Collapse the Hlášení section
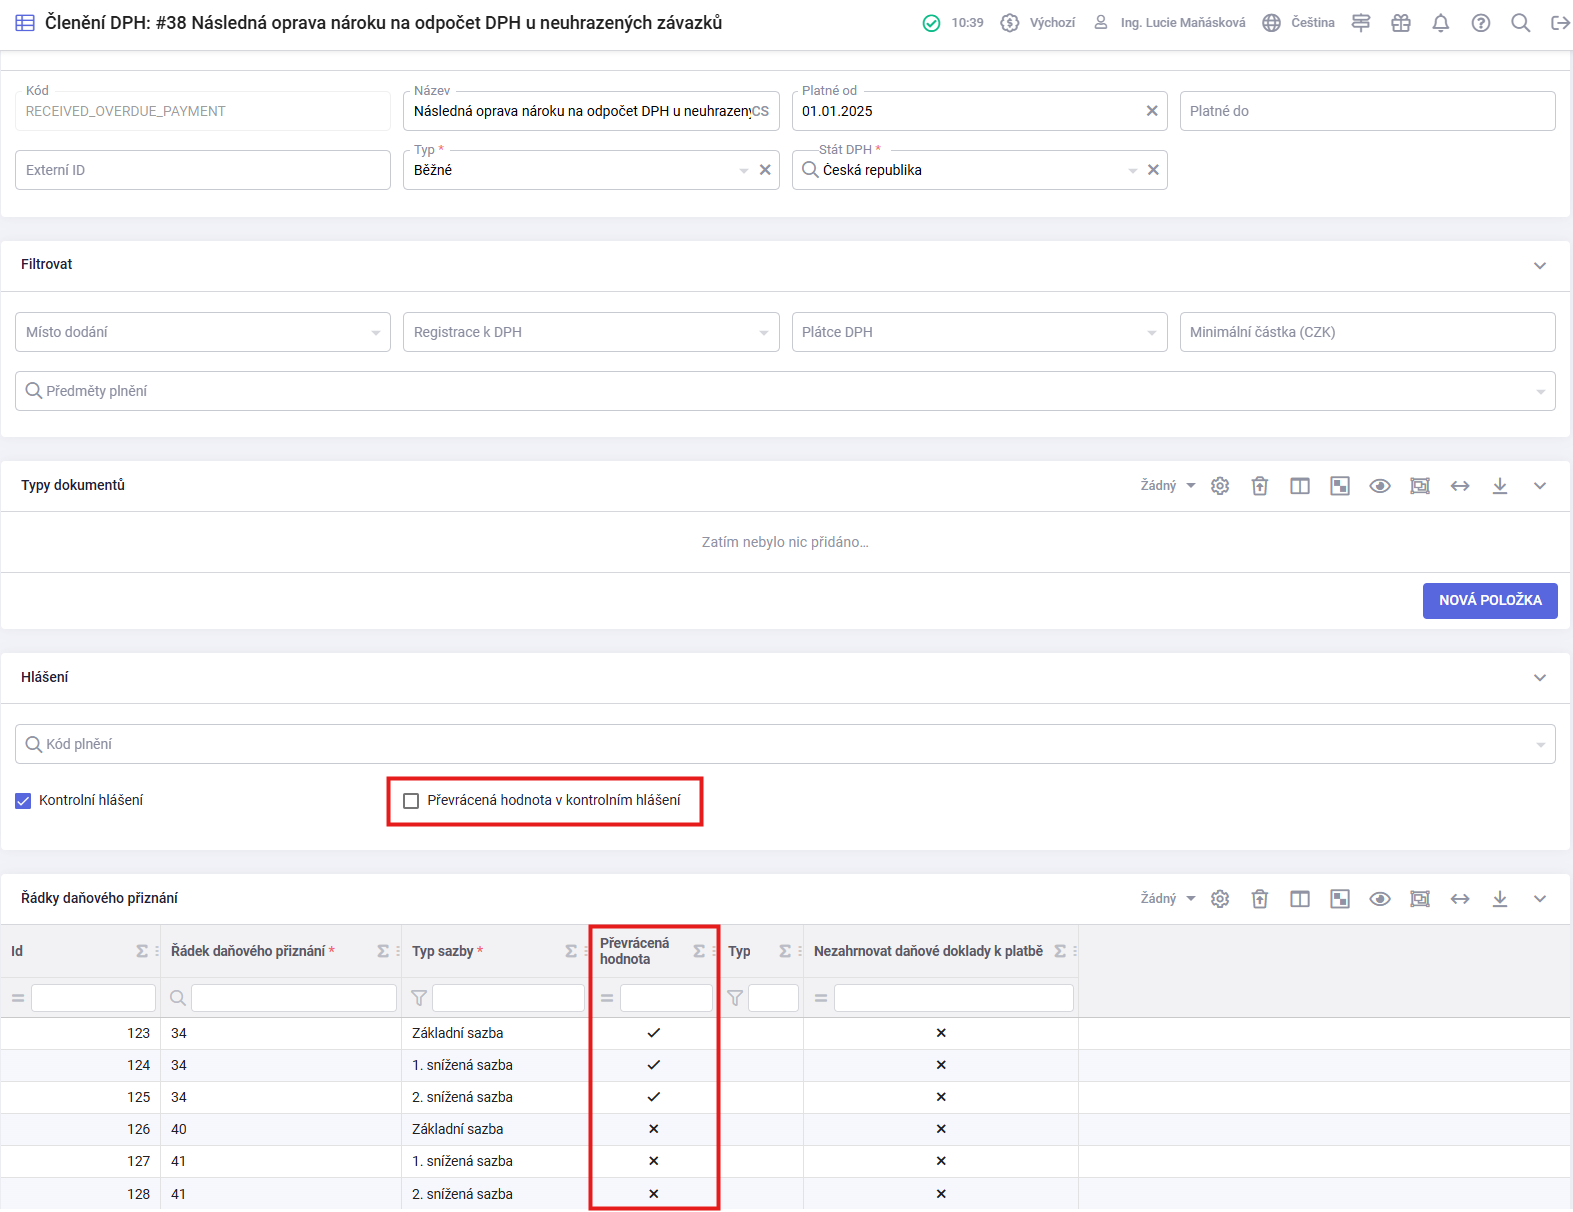The width and height of the screenshot is (1573, 1212). pyautogui.click(x=1540, y=678)
